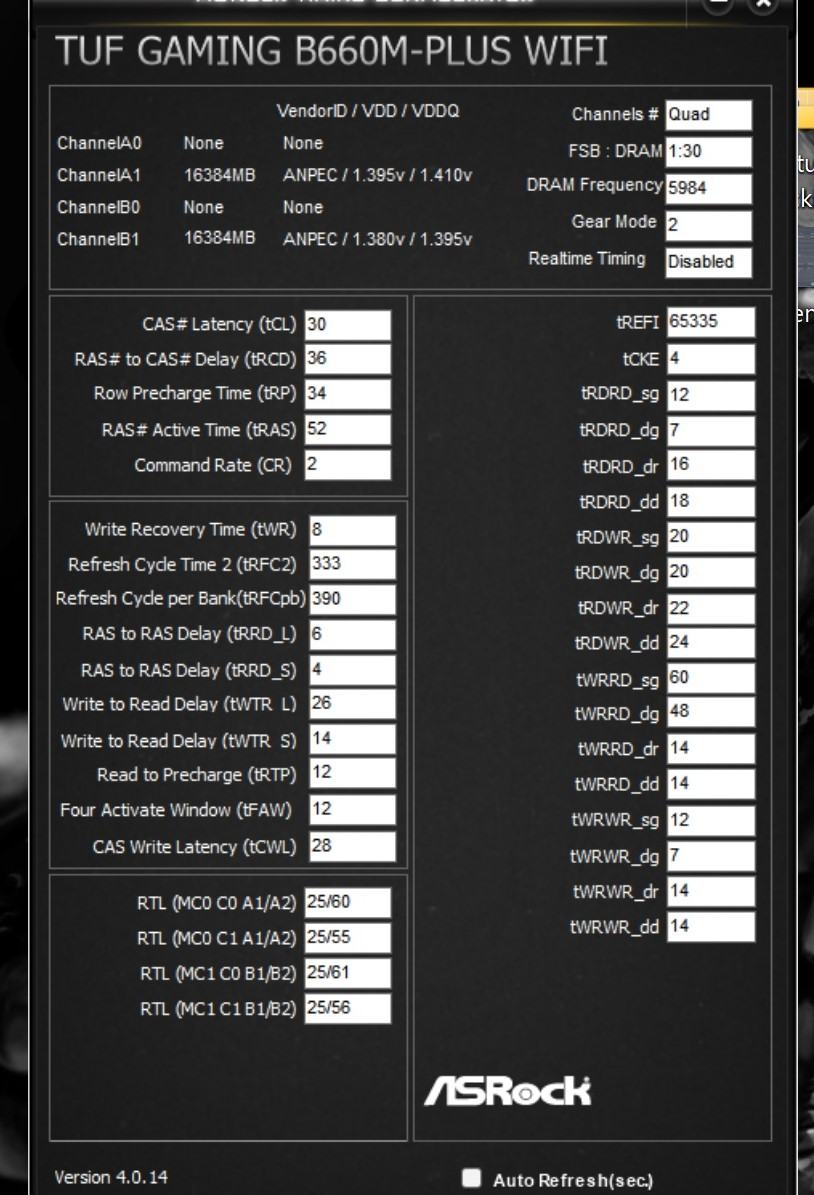The height and width of the screenshot is (1195, 814).
Task: Select the tRAS value field showing 52
Action: 348,430
